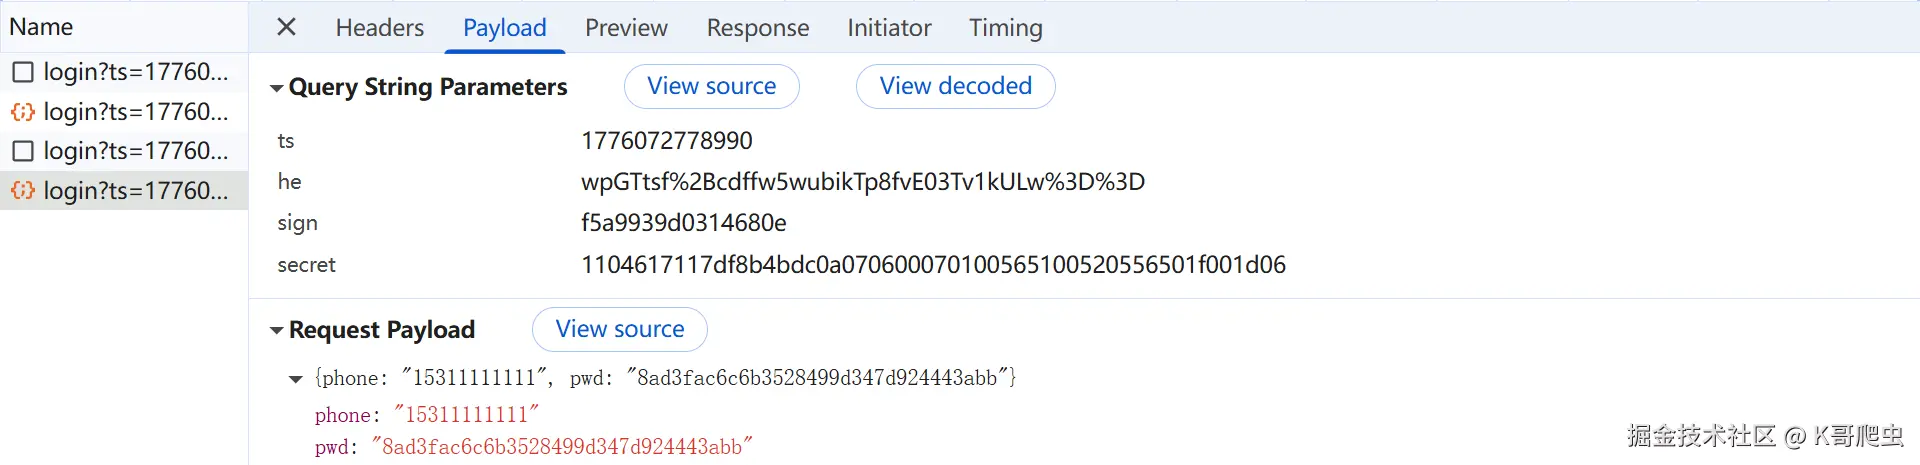
Task: Select the first login request document icon
Action: pyautogui.click(x=23, y=72)
